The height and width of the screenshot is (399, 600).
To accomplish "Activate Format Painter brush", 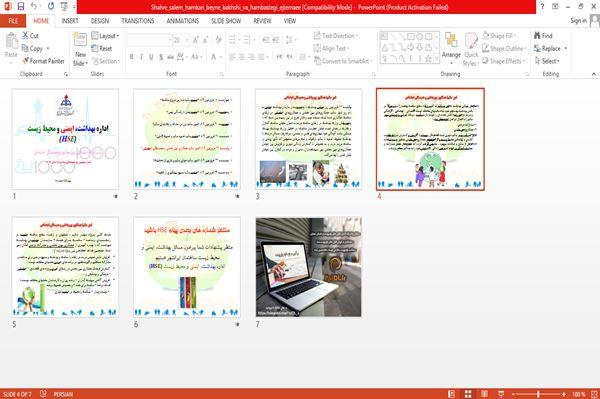I will (26, 61).
